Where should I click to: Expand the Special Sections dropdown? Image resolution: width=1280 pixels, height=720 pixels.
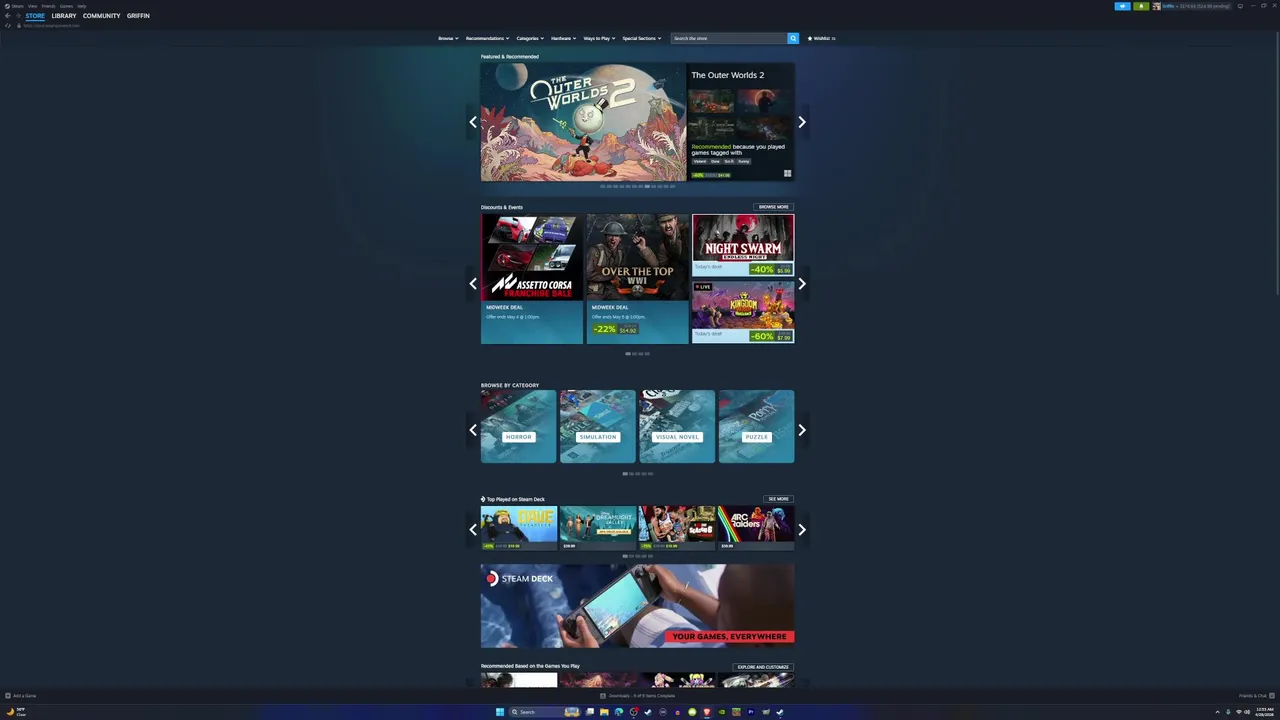coord(642,38)
